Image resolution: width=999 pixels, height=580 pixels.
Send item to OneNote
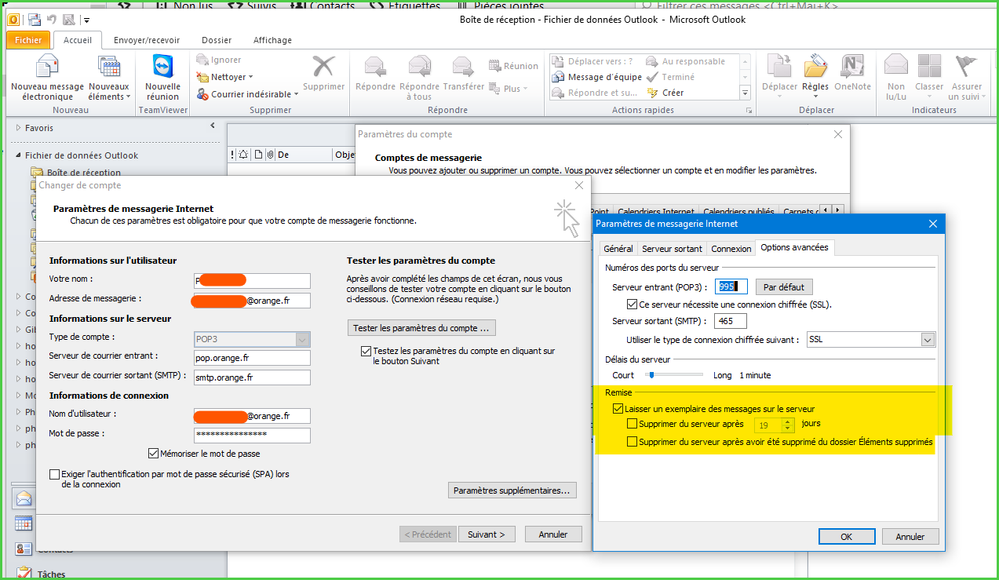852,67
